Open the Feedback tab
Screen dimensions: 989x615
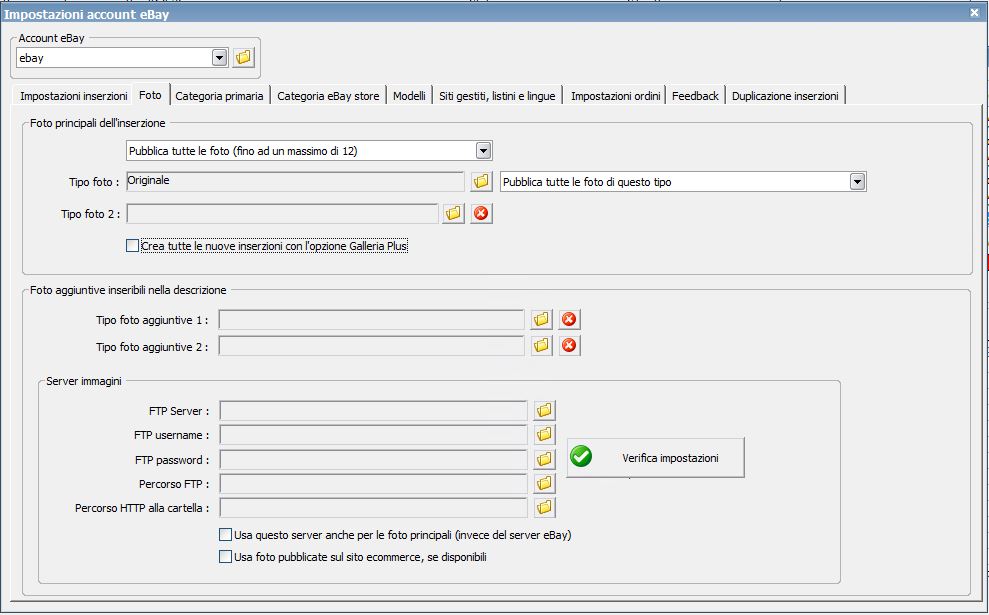(695, 96)
